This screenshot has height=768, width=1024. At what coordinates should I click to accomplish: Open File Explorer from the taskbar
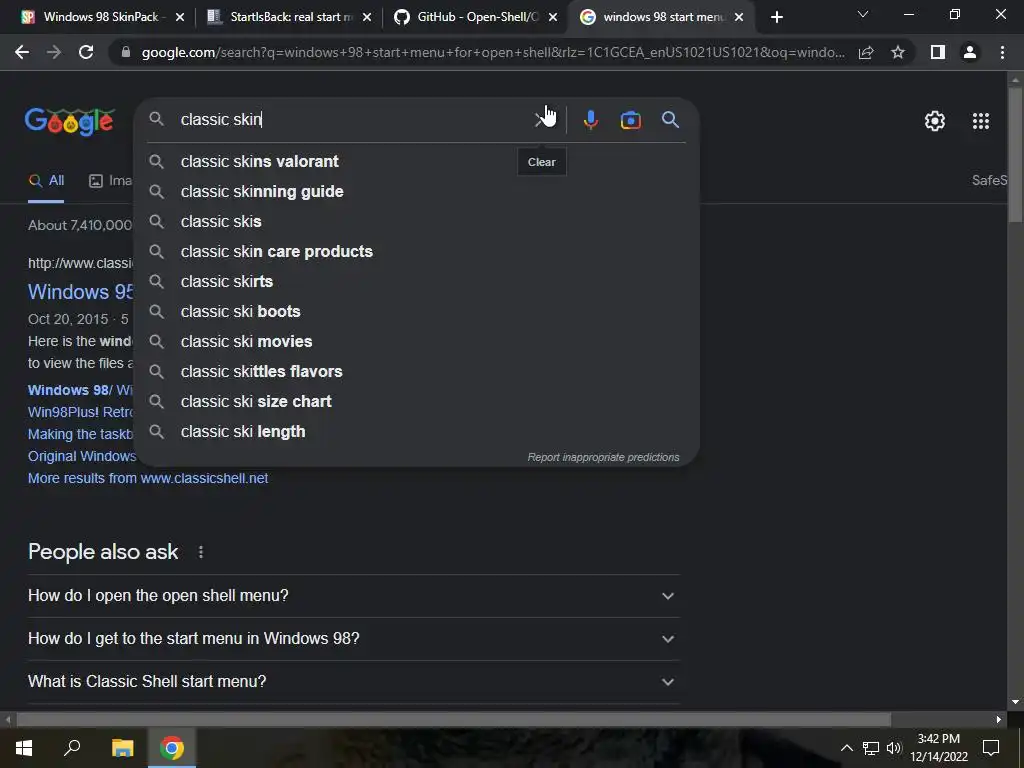[122, 748]
